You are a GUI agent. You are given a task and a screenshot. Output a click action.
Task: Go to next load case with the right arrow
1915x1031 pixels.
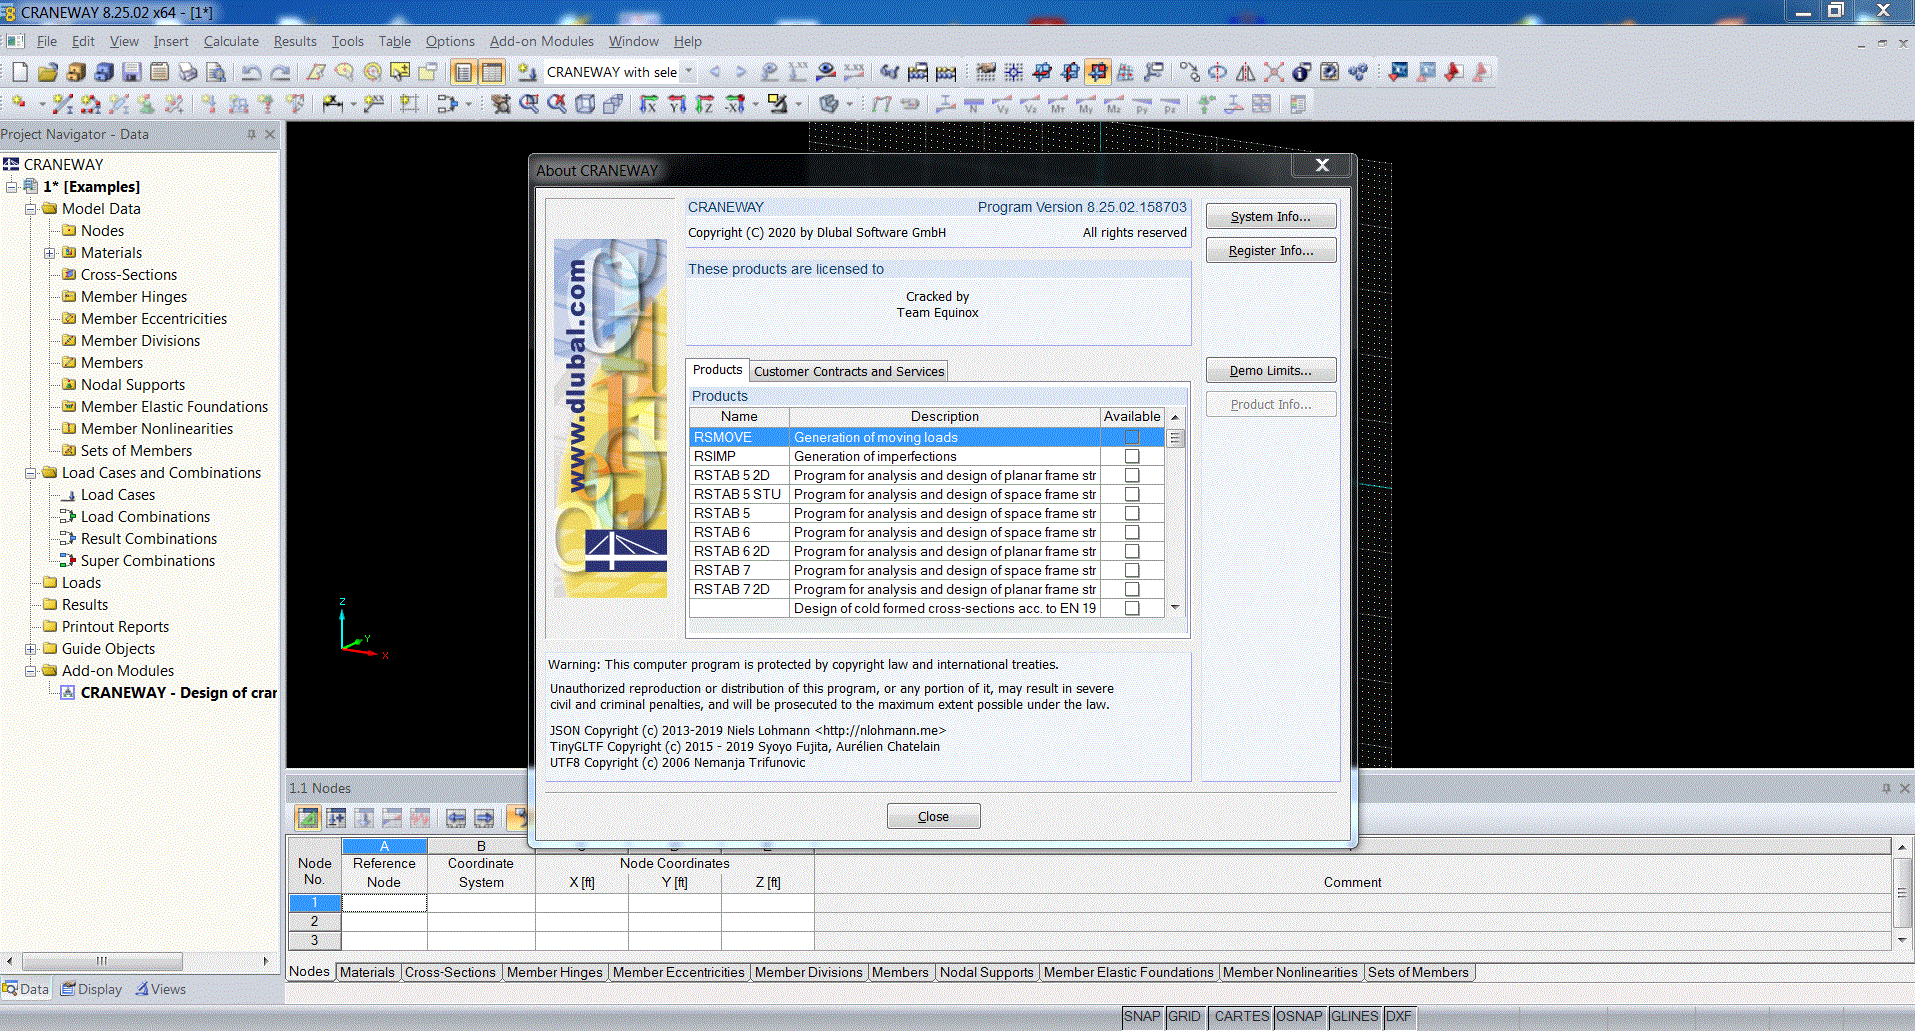[x=741, y=72]
